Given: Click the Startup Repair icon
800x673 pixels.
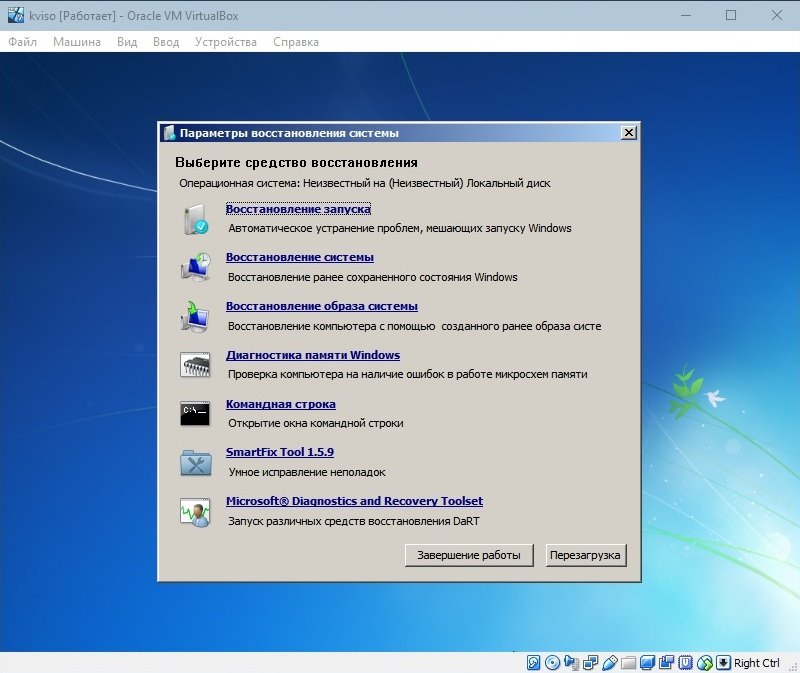Looking at the screenshot, I should 195,218.
